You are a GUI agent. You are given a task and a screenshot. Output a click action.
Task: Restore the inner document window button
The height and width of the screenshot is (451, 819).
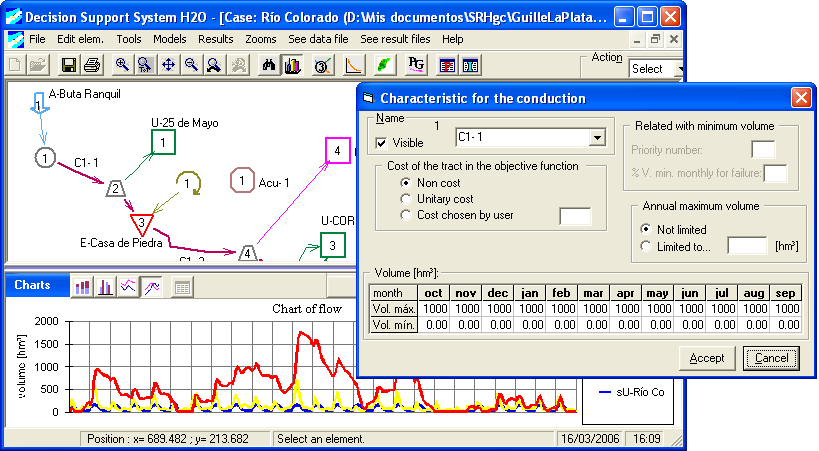click(655, 39)
